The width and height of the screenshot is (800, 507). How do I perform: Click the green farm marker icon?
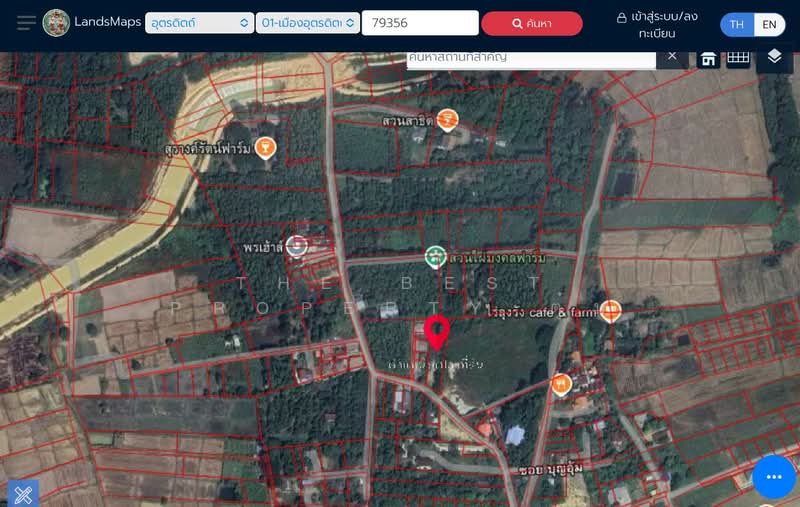(x=434, y=257)
